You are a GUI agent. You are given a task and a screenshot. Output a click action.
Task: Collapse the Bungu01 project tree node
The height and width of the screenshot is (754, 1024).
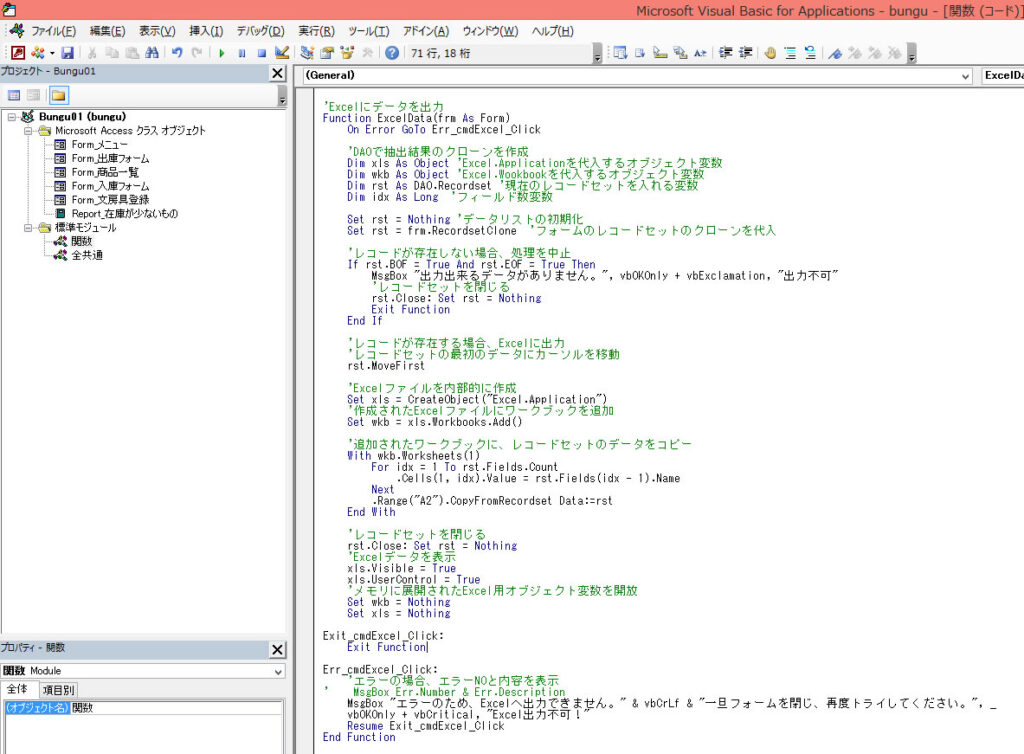pos(12,117)
